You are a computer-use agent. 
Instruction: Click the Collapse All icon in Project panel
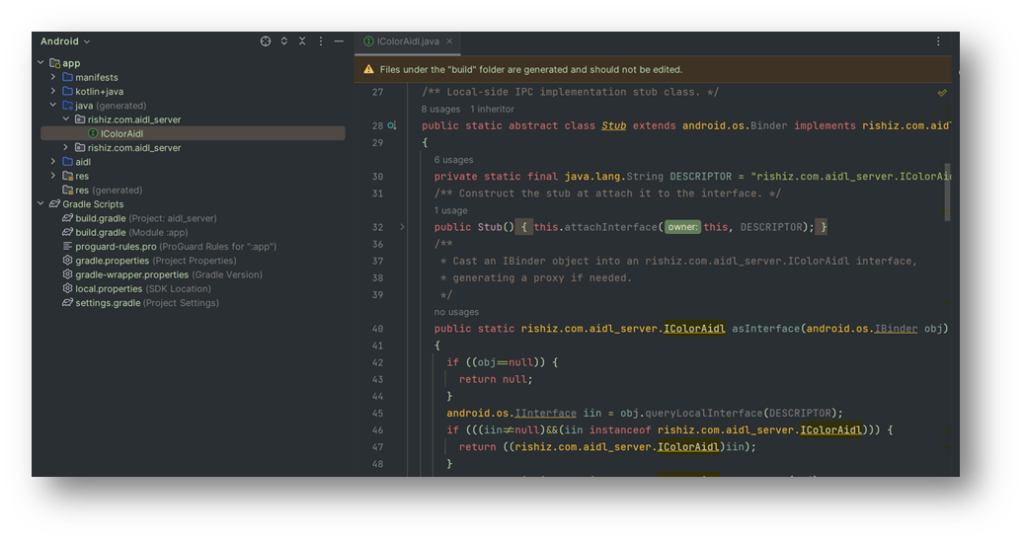[x=302, y=41]
